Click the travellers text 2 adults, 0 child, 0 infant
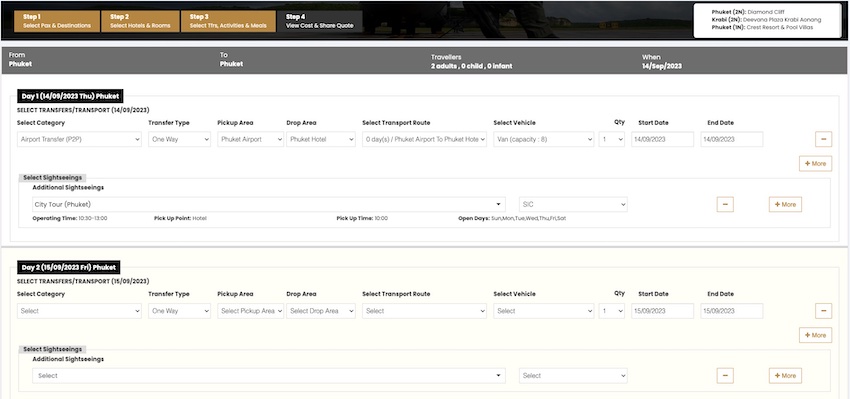The width and height of the screenshot is (850, 399). [x=471, y=66]
